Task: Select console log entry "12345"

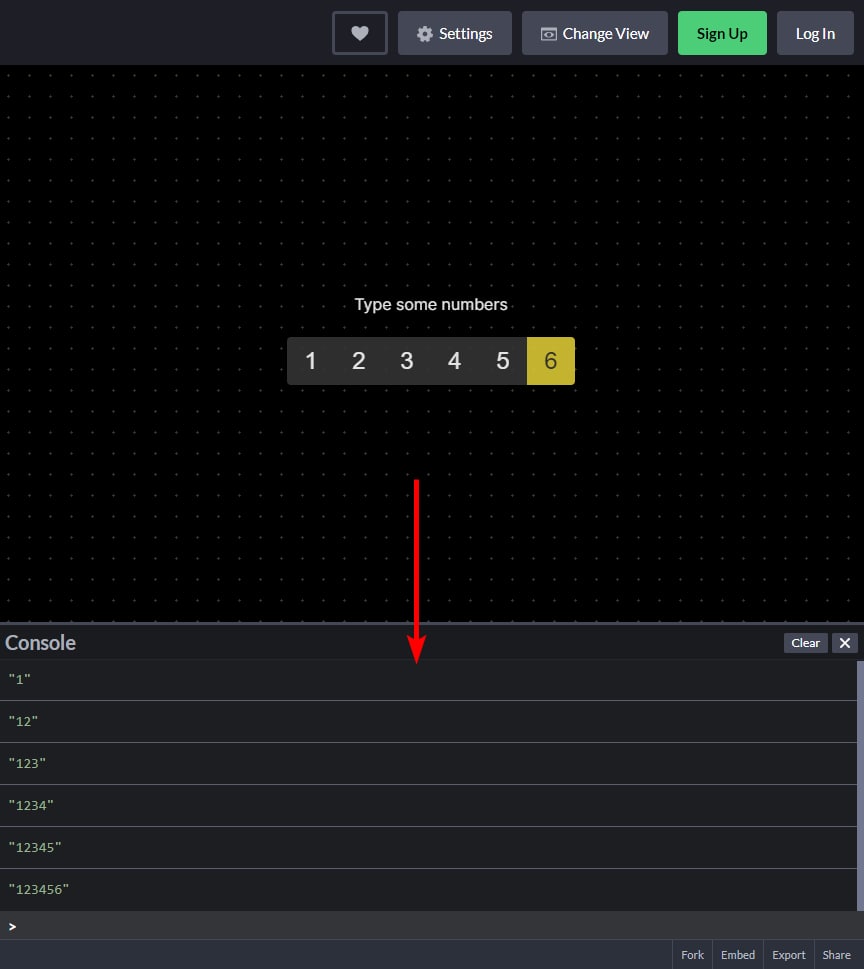Action: tap(428, 848)
